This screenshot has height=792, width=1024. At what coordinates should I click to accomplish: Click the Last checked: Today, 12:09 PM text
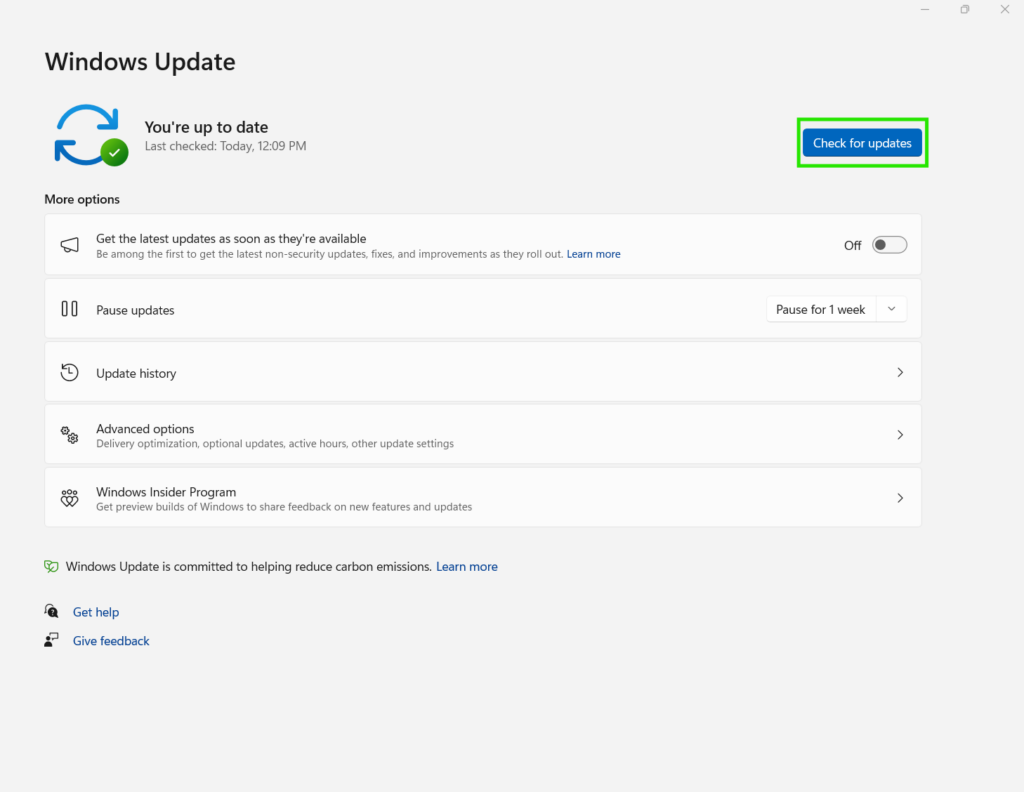point(225,146)
